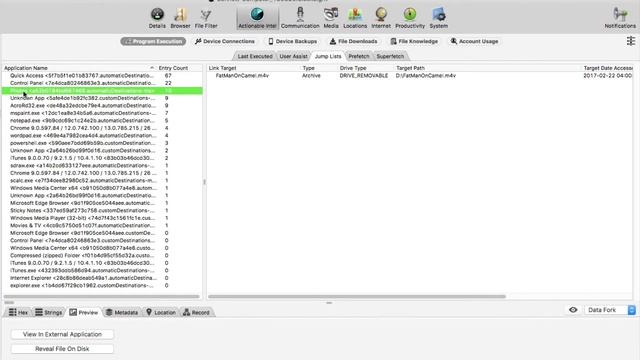Select the Quick Access jump list row
The width and height of the screenshot is (640, 360).
pyautogui.click(x=102, y=76)
